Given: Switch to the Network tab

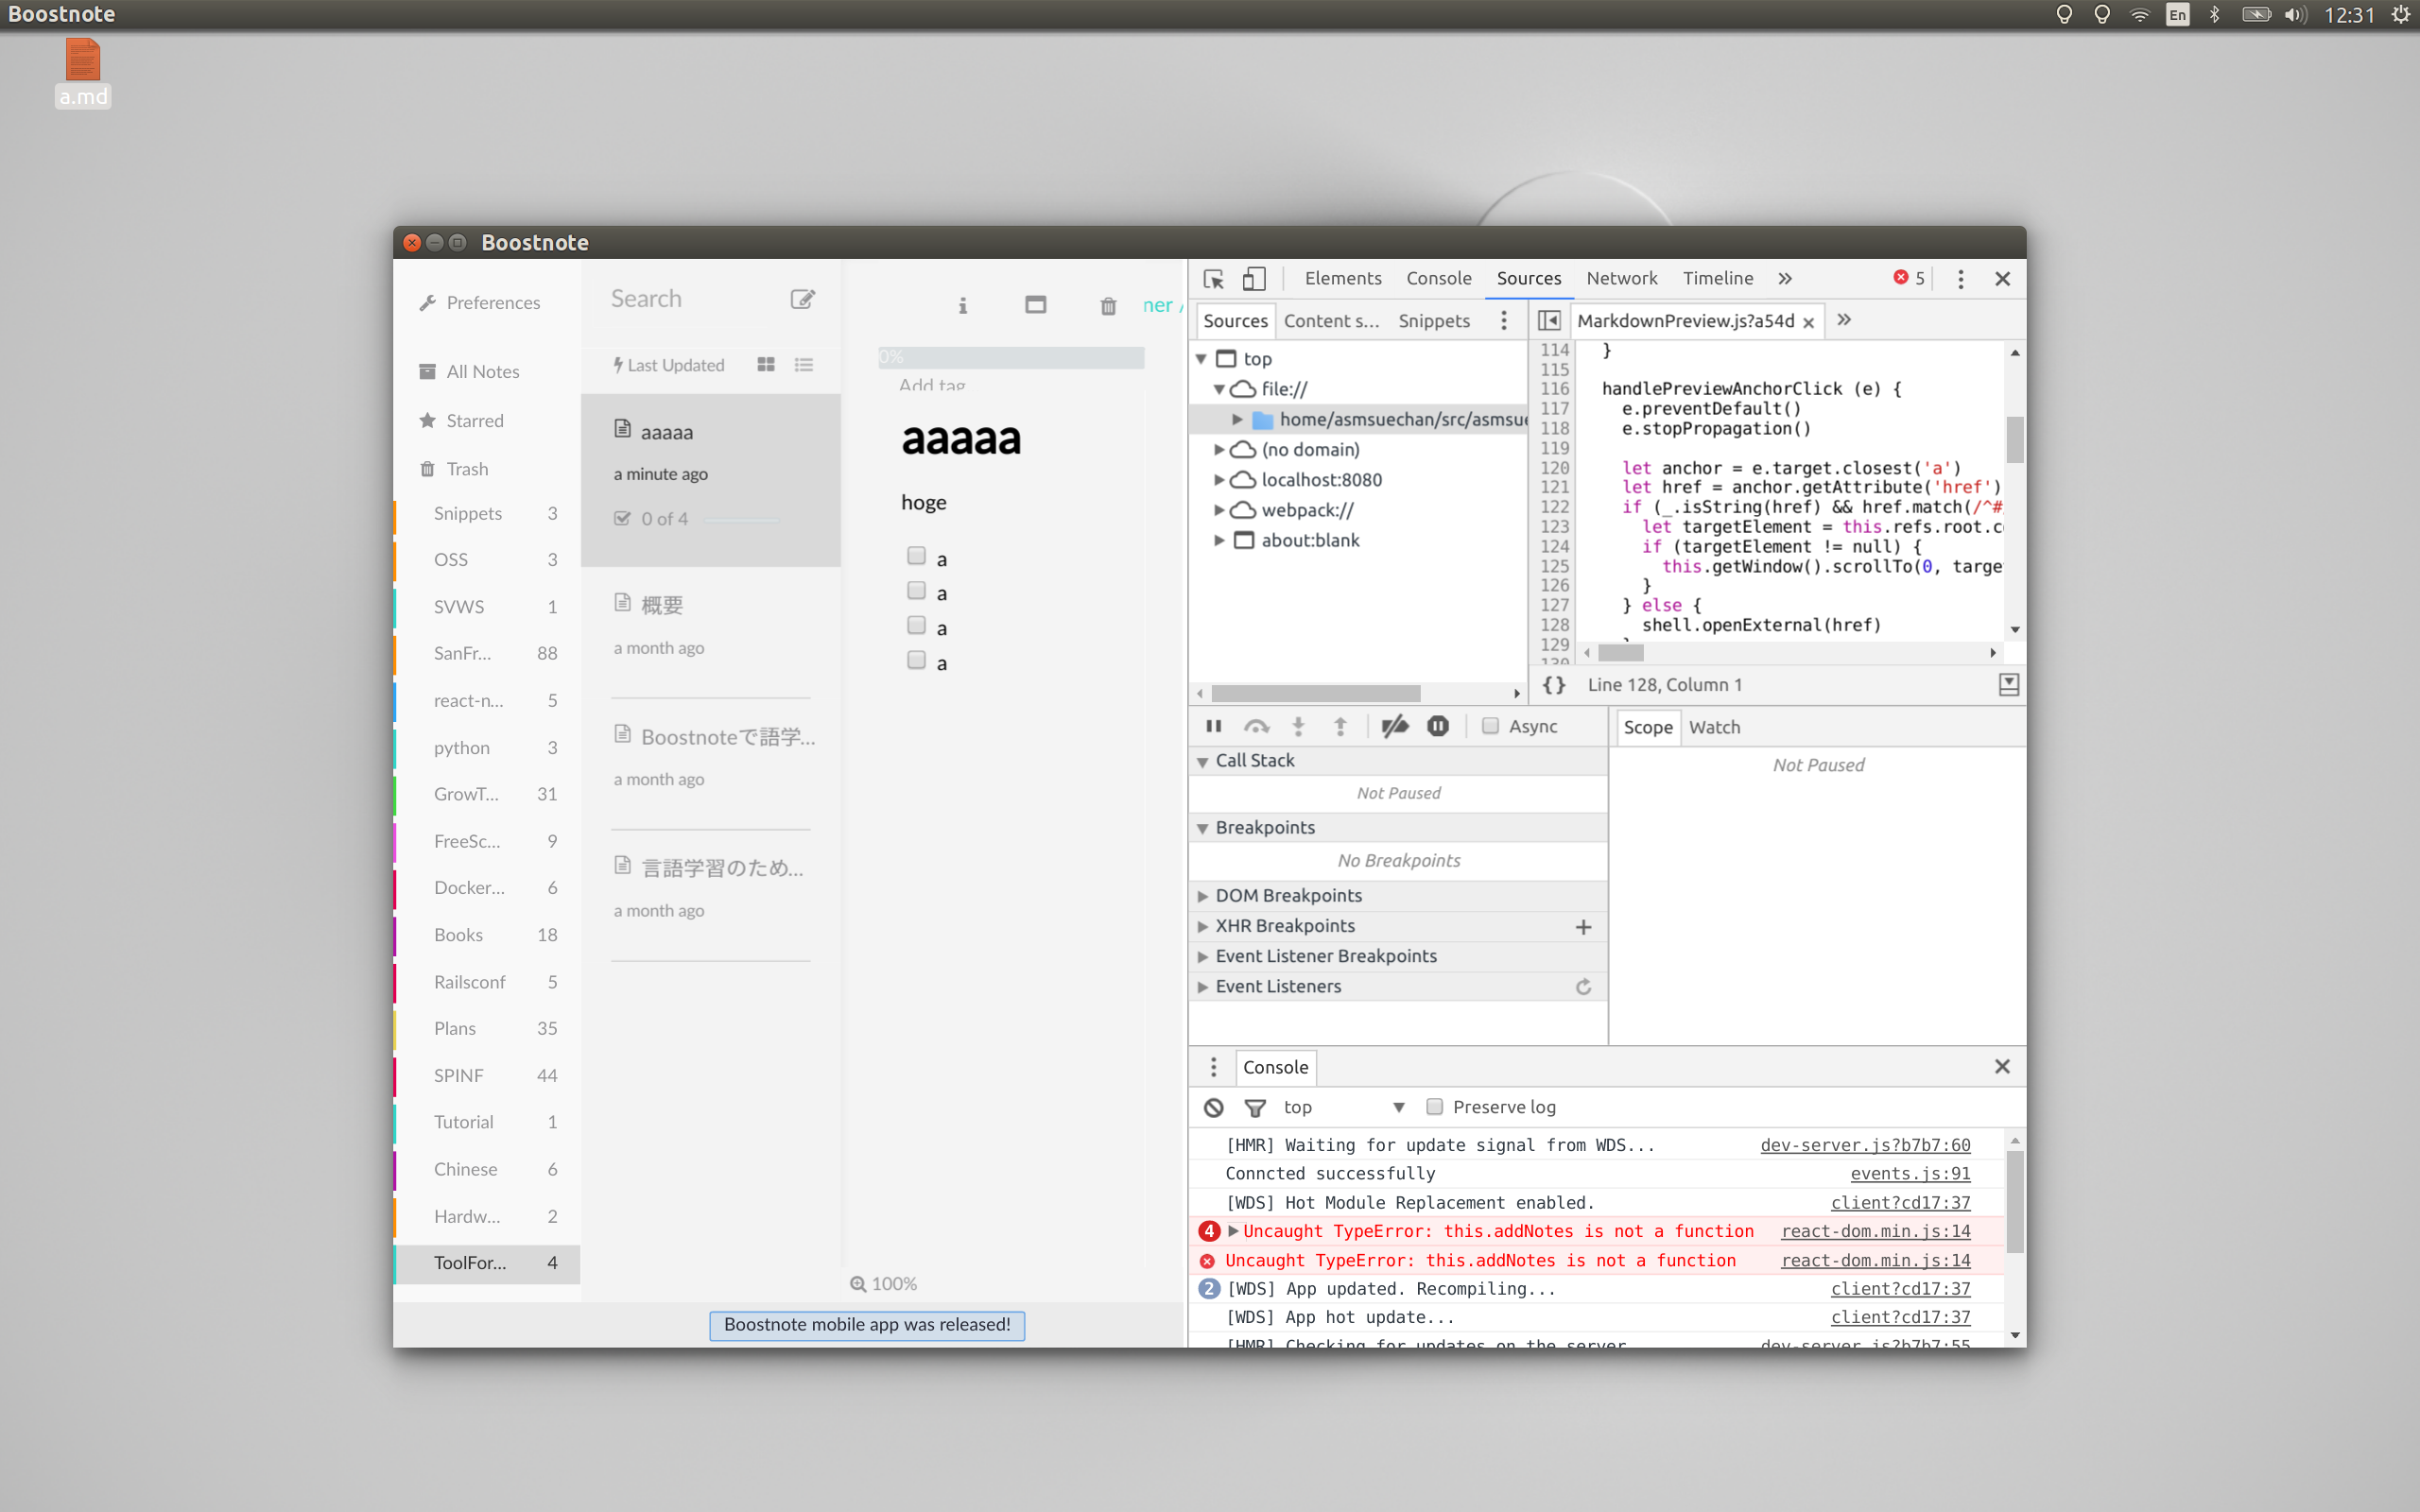Looking at the screenshot, I should point(1620,279).
